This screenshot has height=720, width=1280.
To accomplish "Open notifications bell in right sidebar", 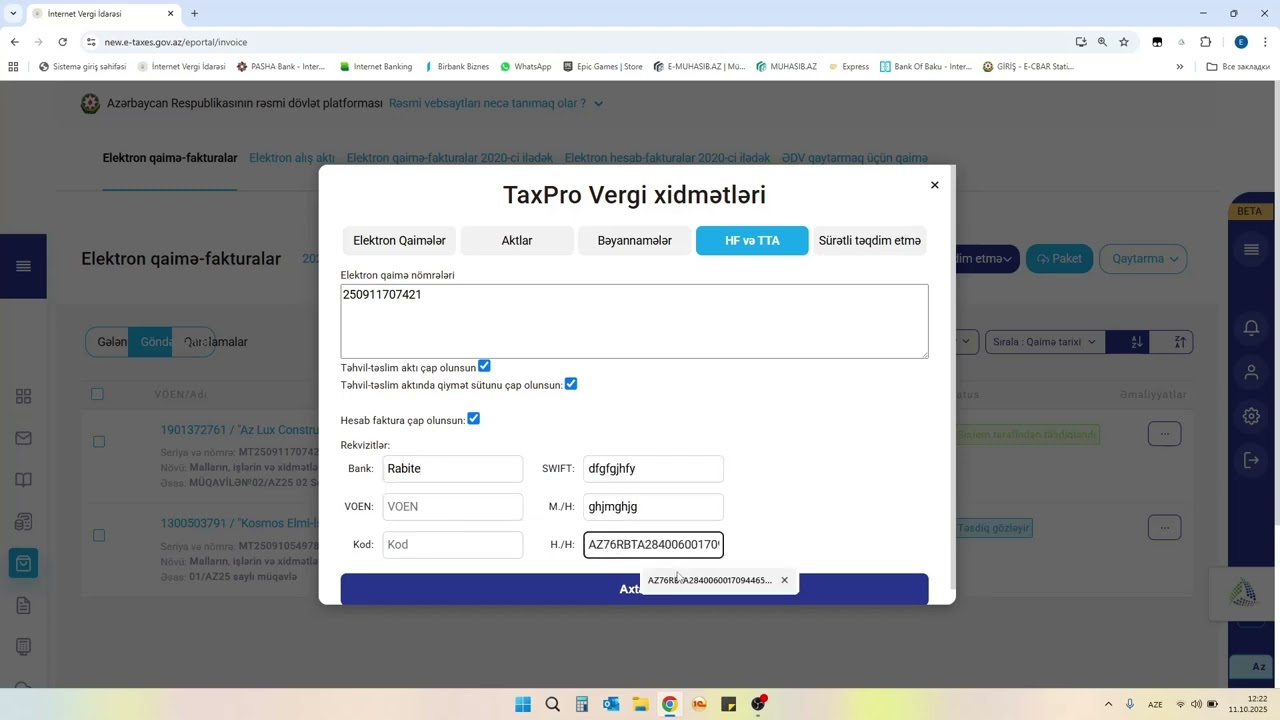I will tap(1251, 328).
